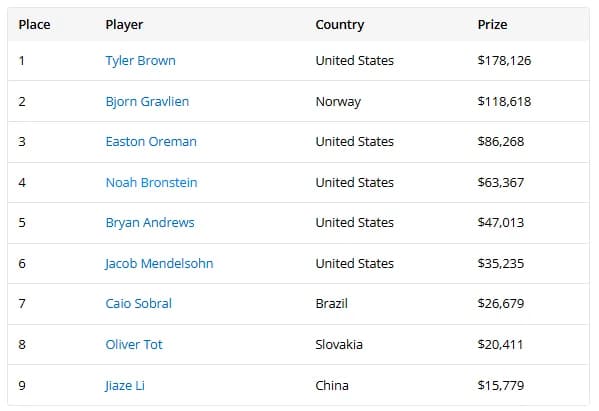Image resolution: width=599 pixels, height=411 pixels.
Task: Click the Player column header
Action: [x=124, y=25]
